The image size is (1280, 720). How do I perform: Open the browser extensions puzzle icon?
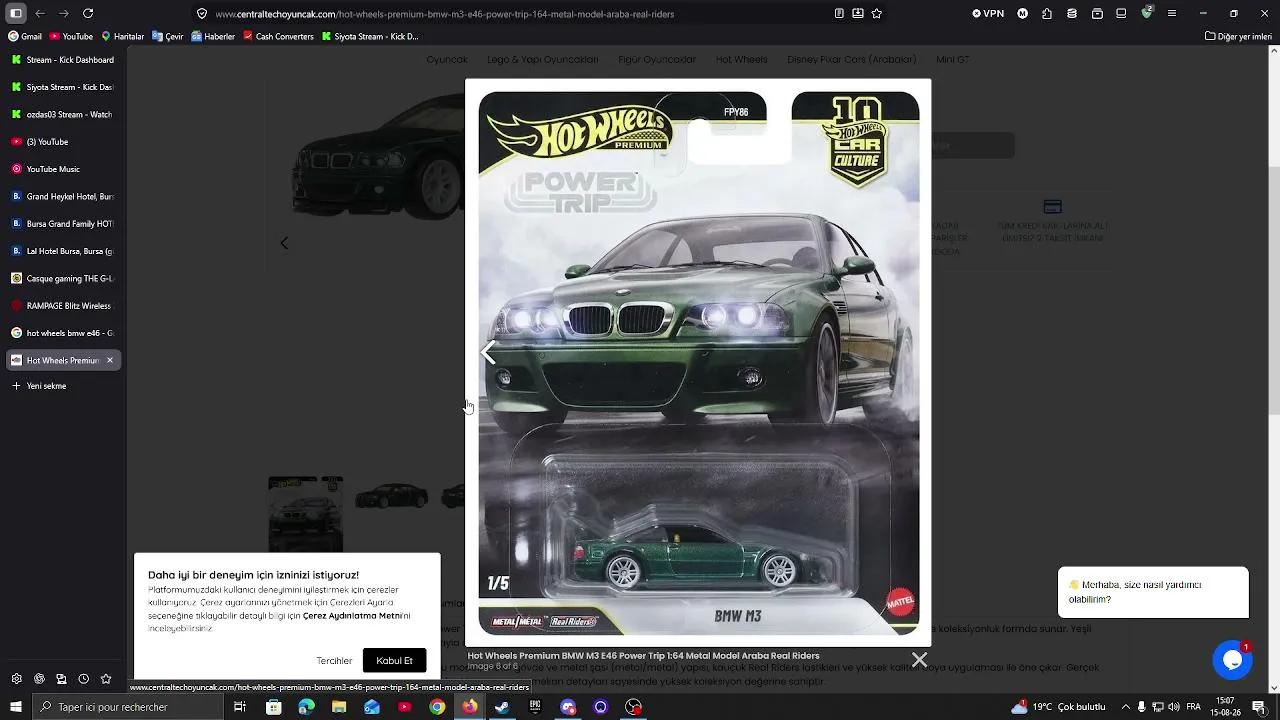[1047, 13]
